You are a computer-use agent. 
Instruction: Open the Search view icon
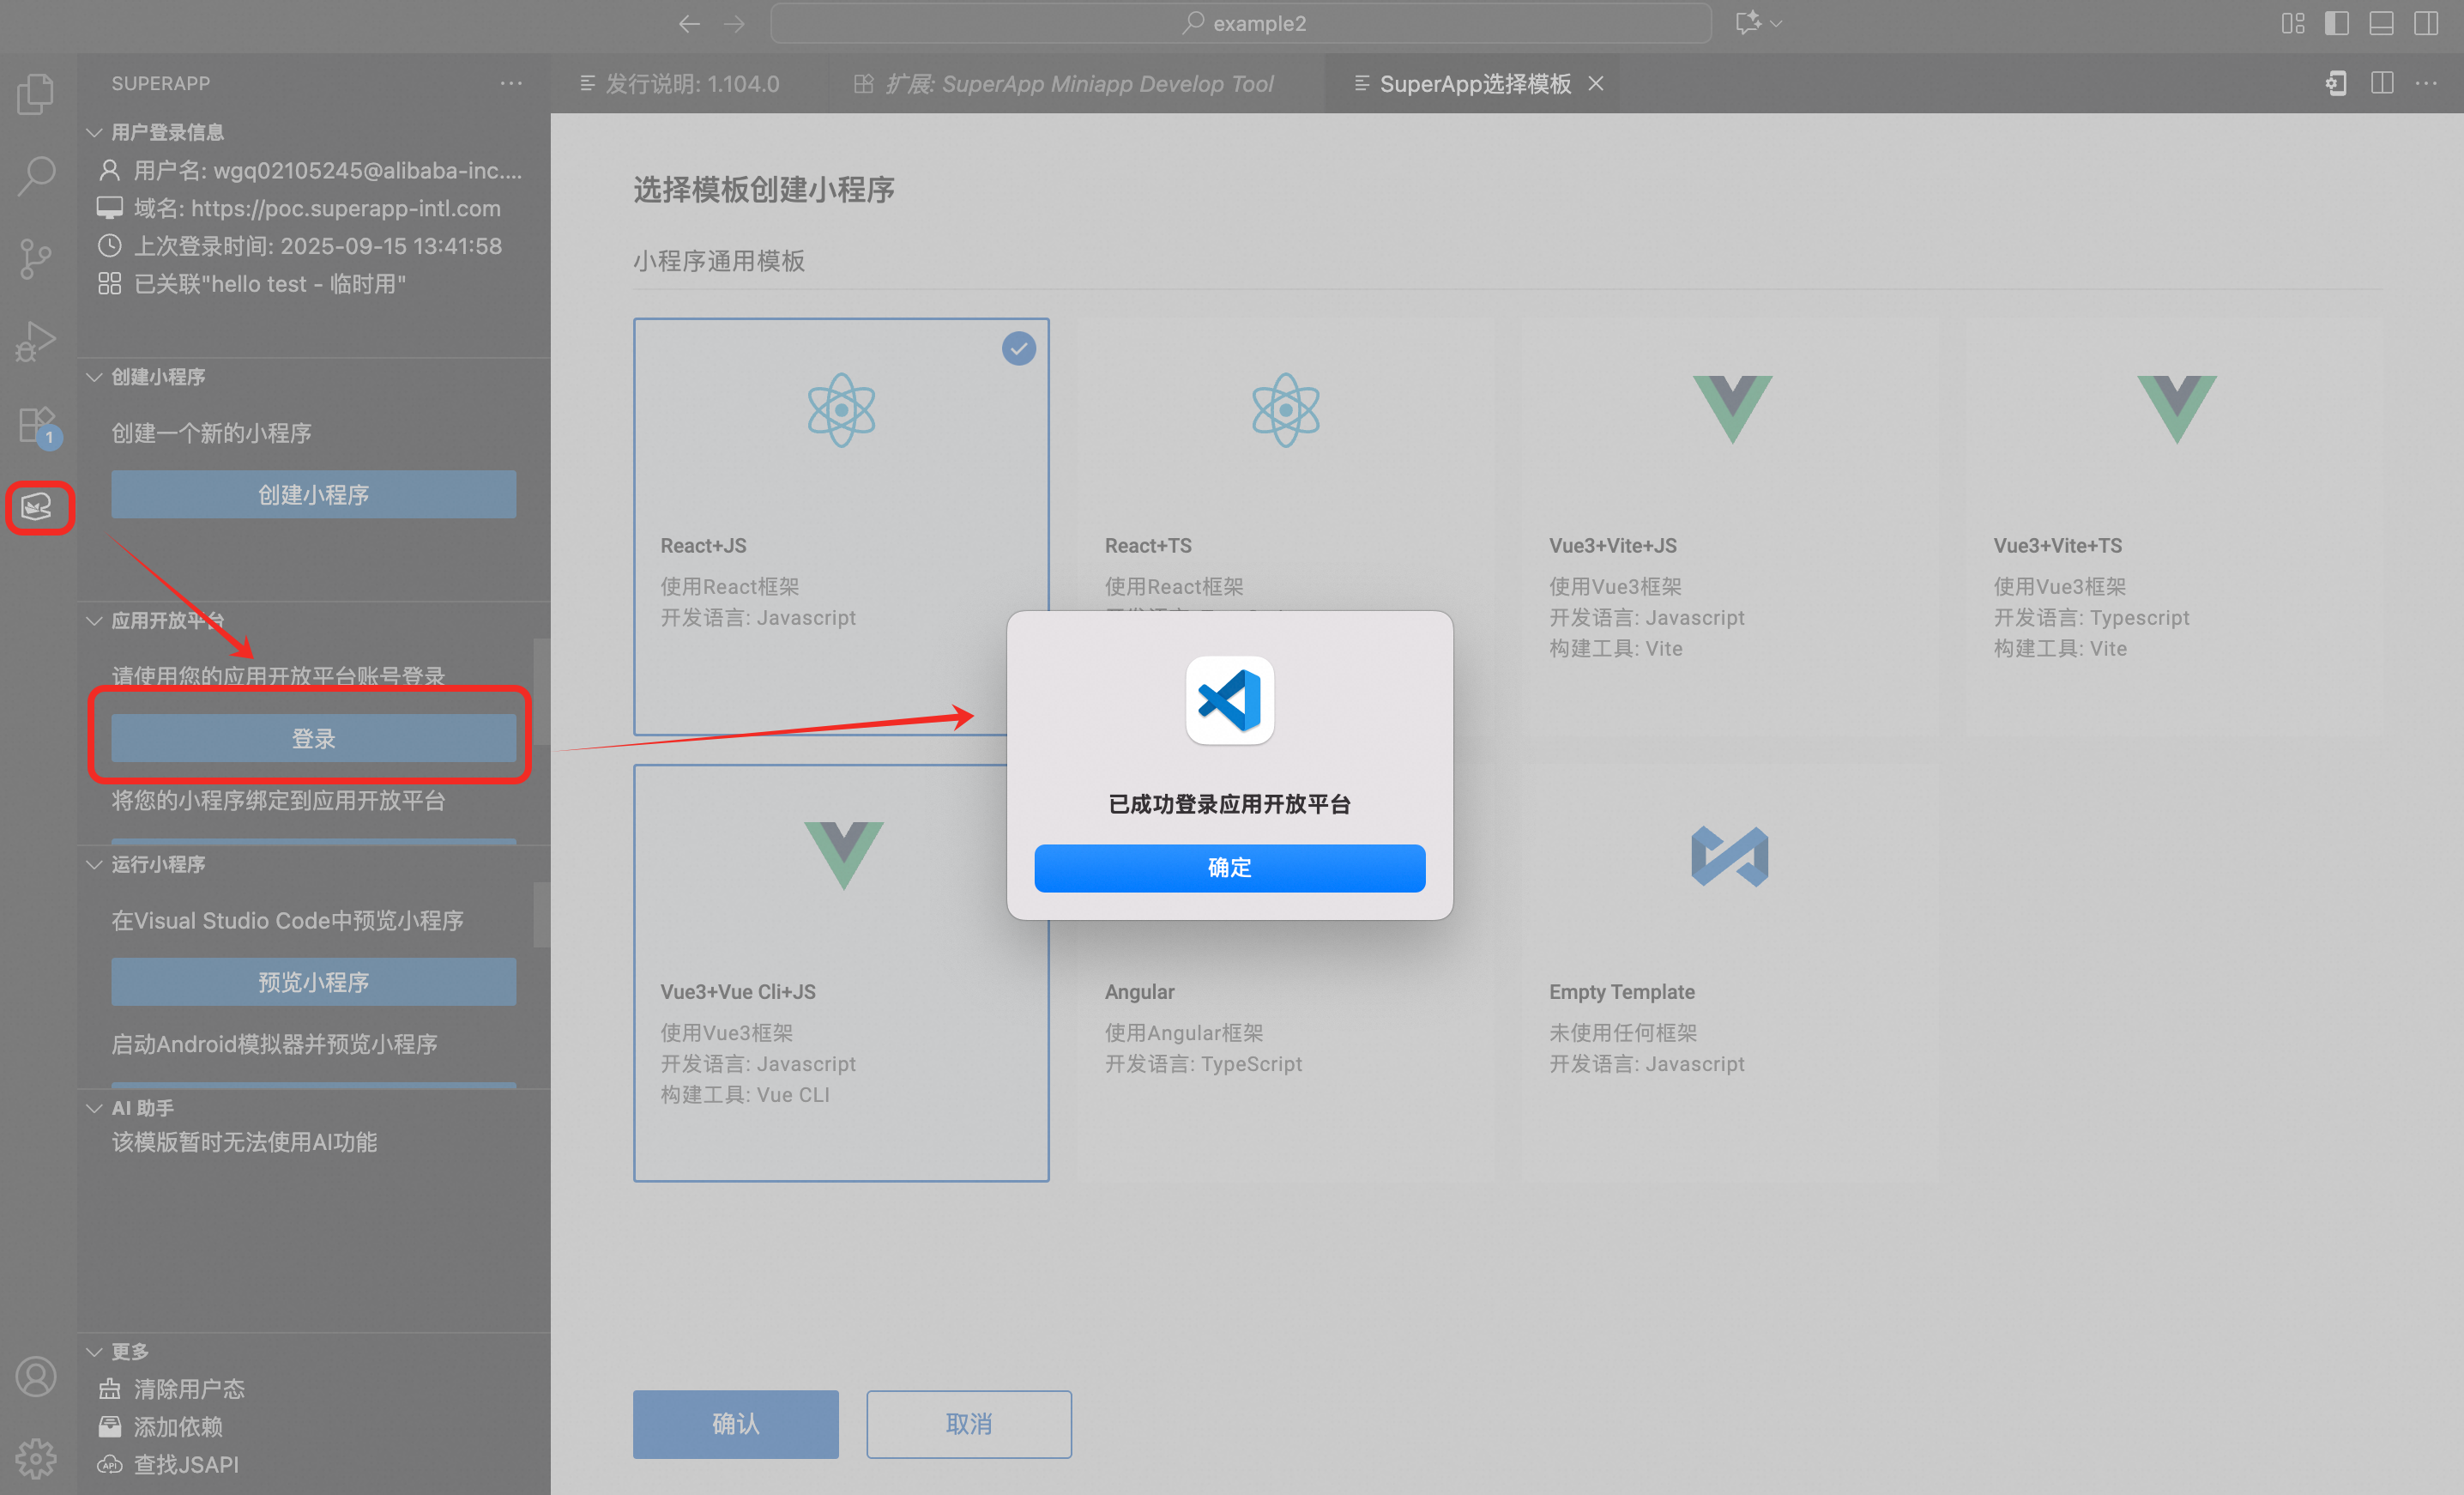click(x=36, y=176)
